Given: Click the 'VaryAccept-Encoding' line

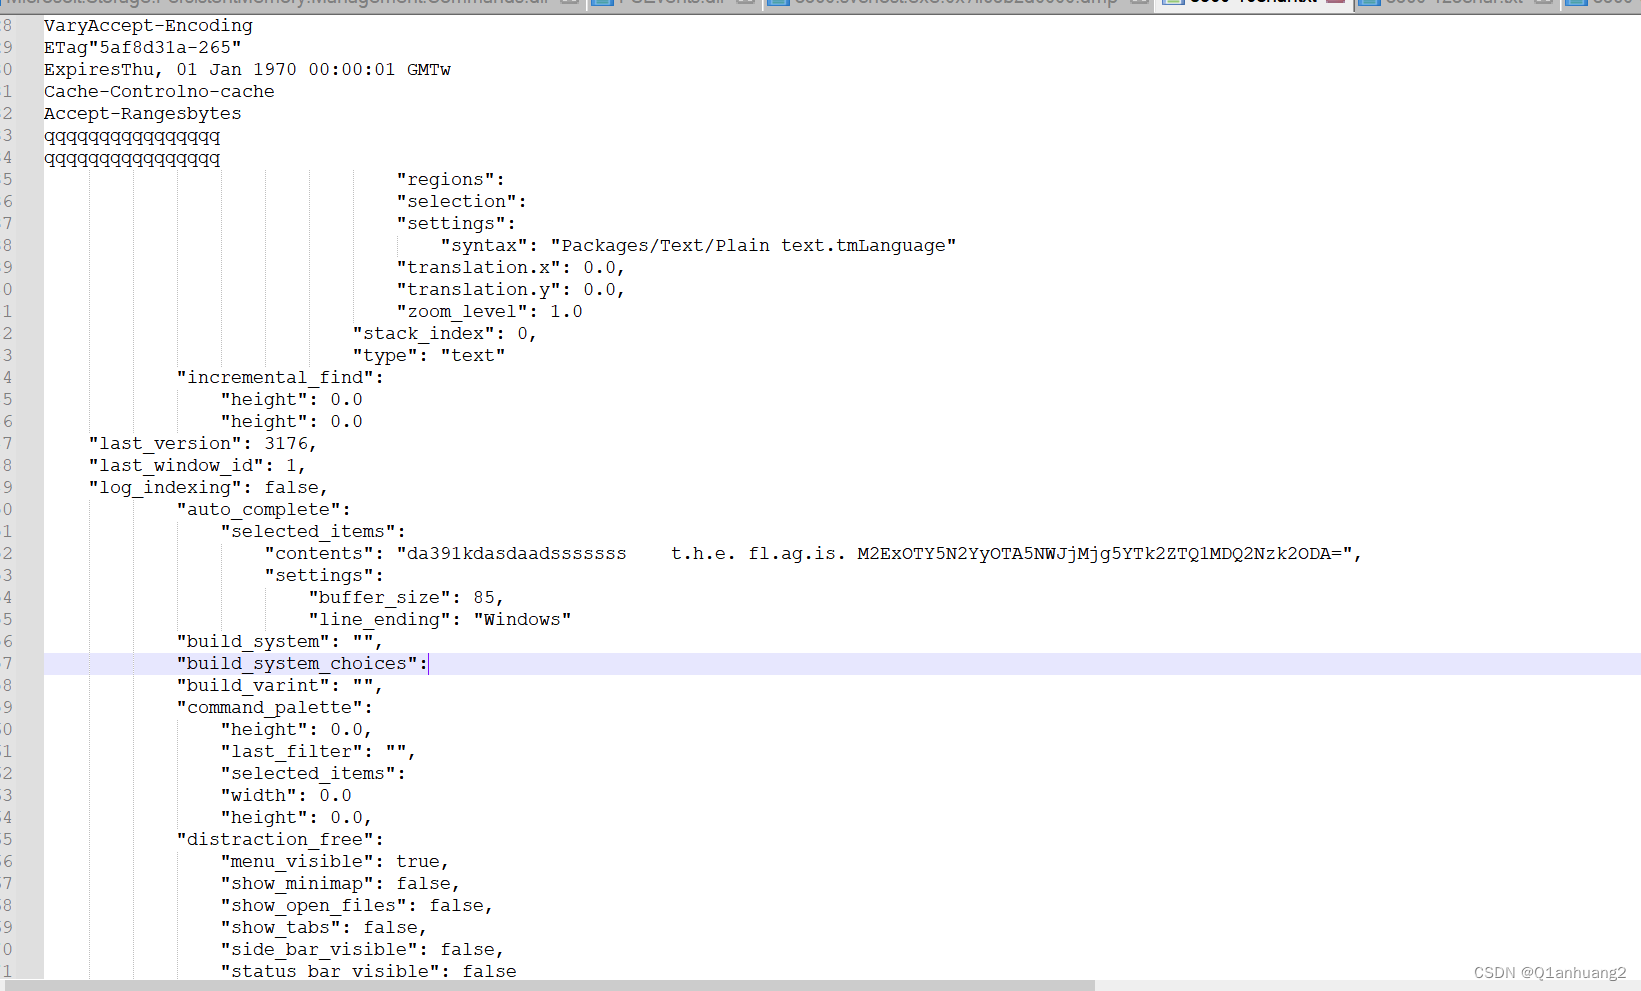Looking at the screenshot, I should pos(148,26).
